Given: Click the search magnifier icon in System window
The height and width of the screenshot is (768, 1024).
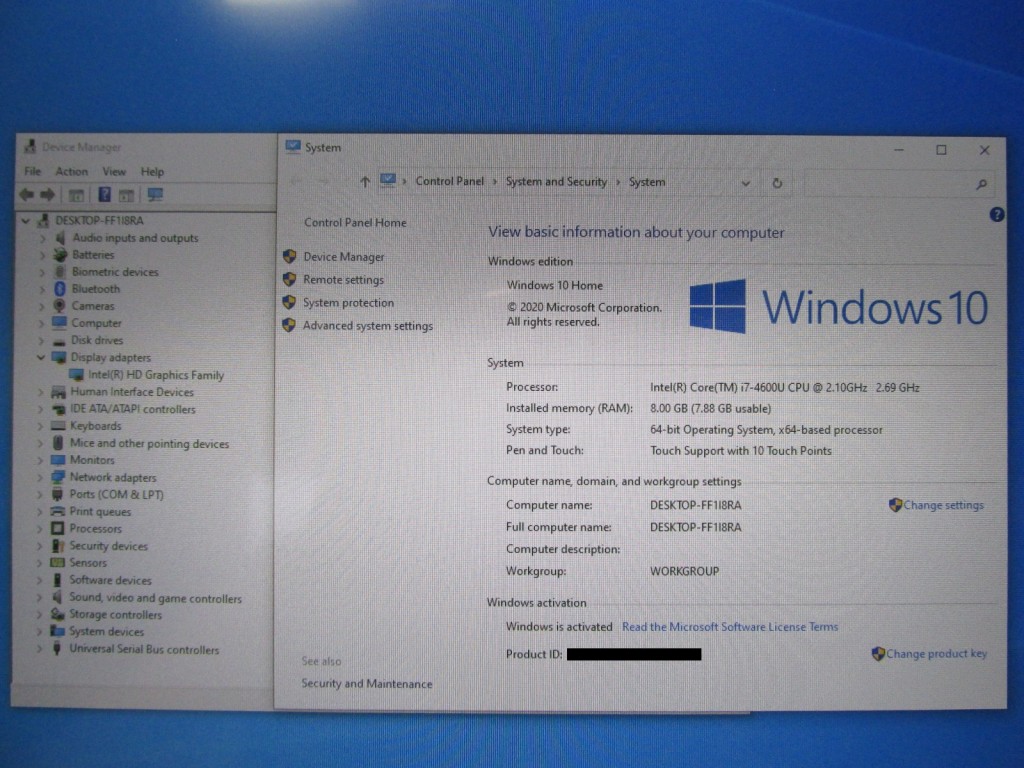Looking at the screenshot, I should (981, 185).
